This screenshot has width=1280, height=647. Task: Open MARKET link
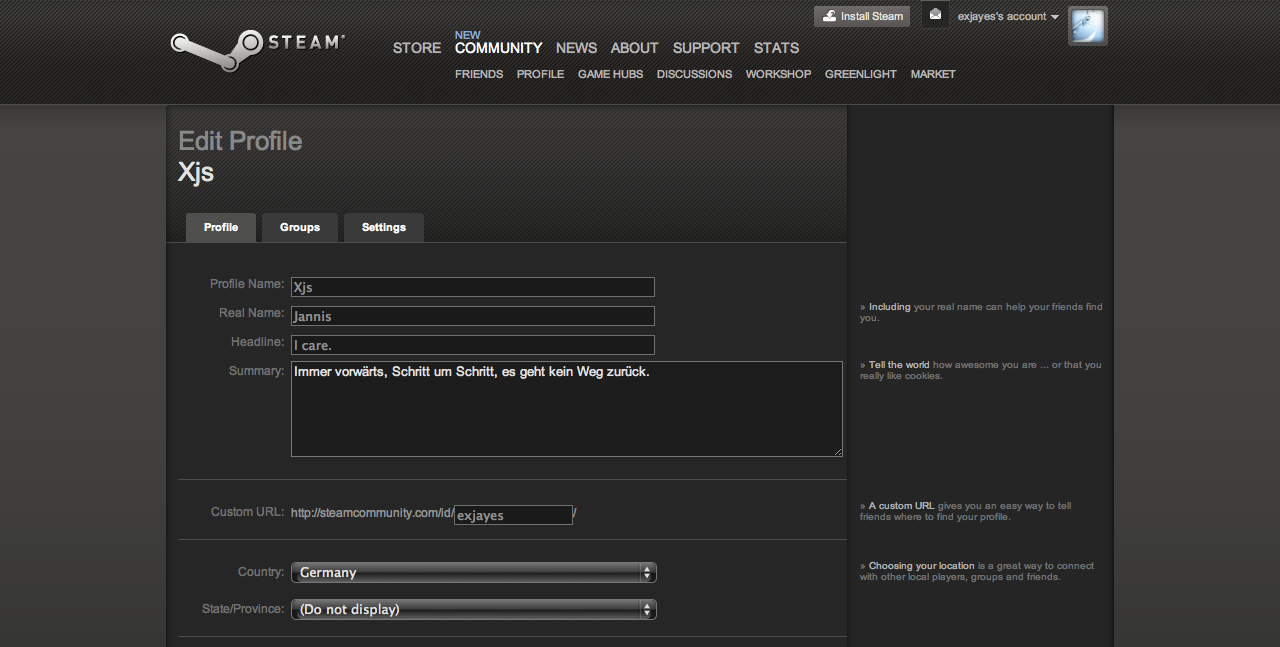pyautogui.click(x=933, y=74)
